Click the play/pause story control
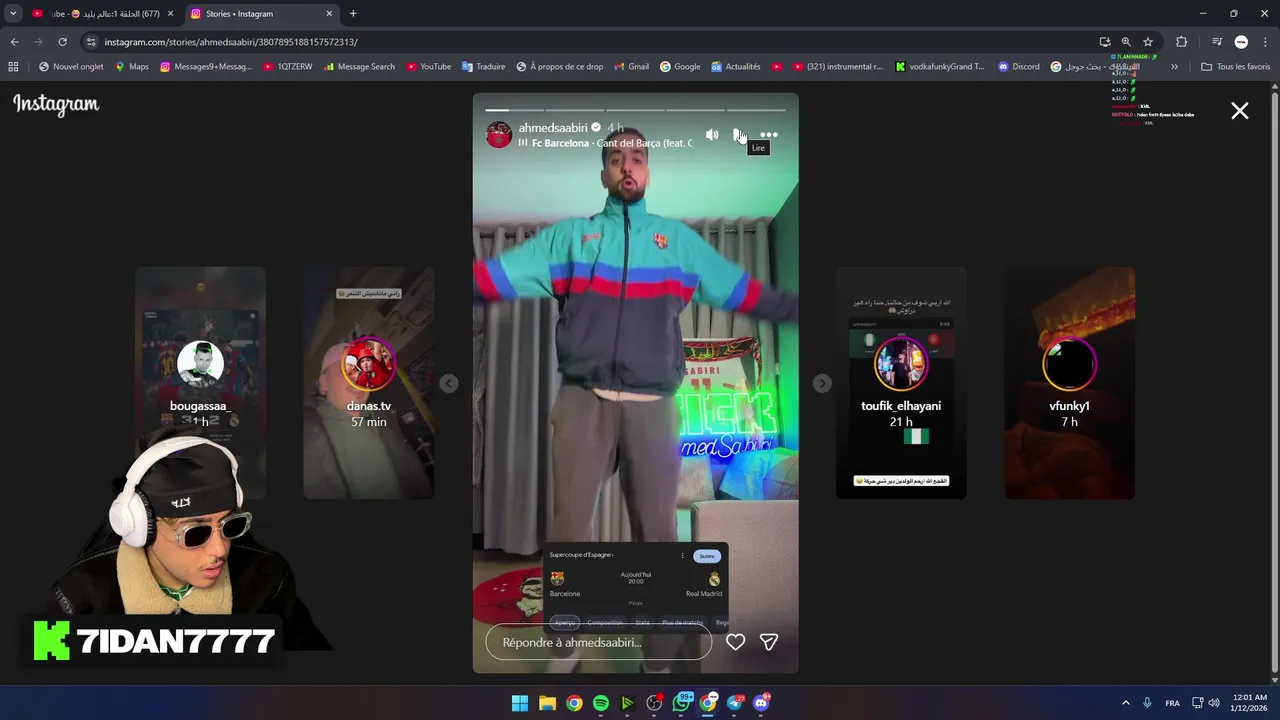 click(x=739, y=135)
